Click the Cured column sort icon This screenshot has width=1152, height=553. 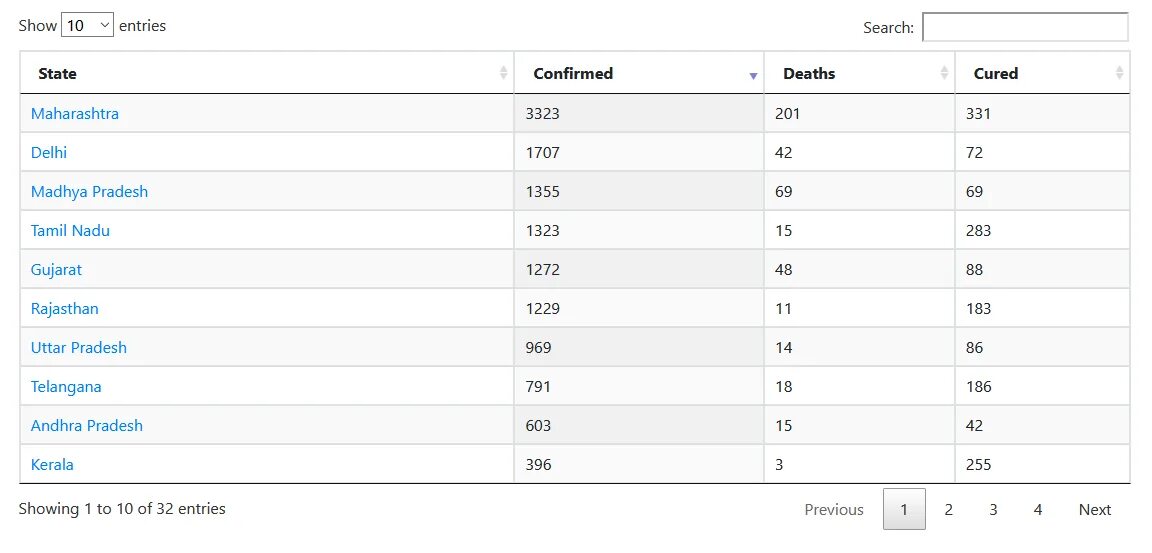[1119, 73]
